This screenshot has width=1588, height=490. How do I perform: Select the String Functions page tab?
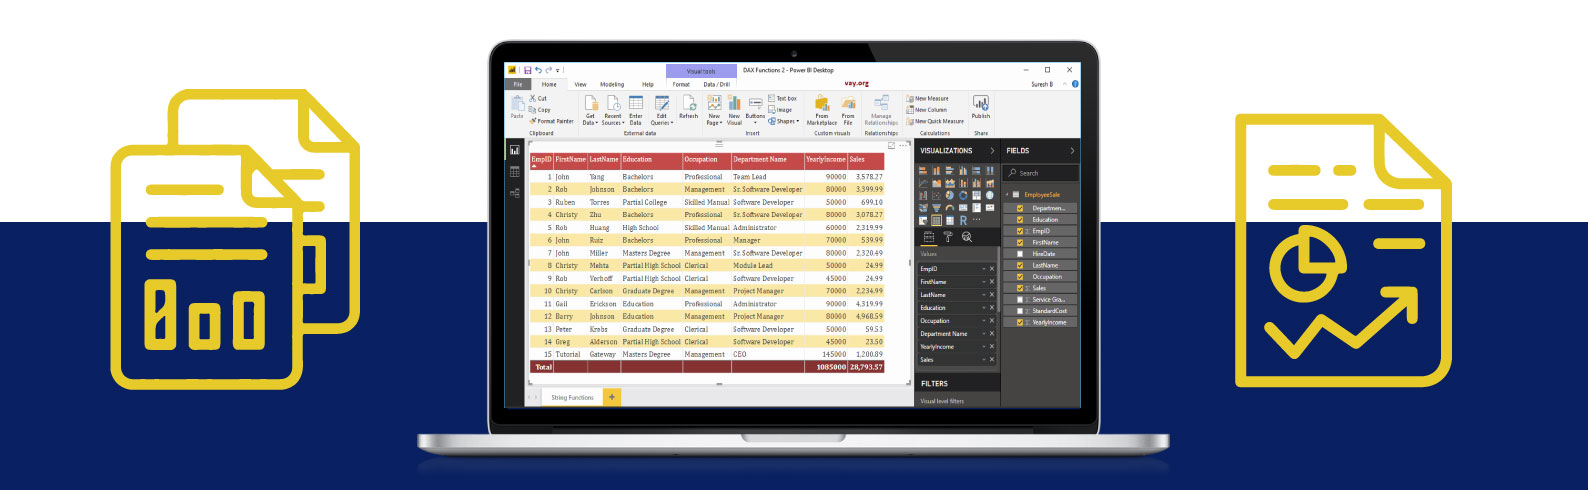(x=572, y=398)
